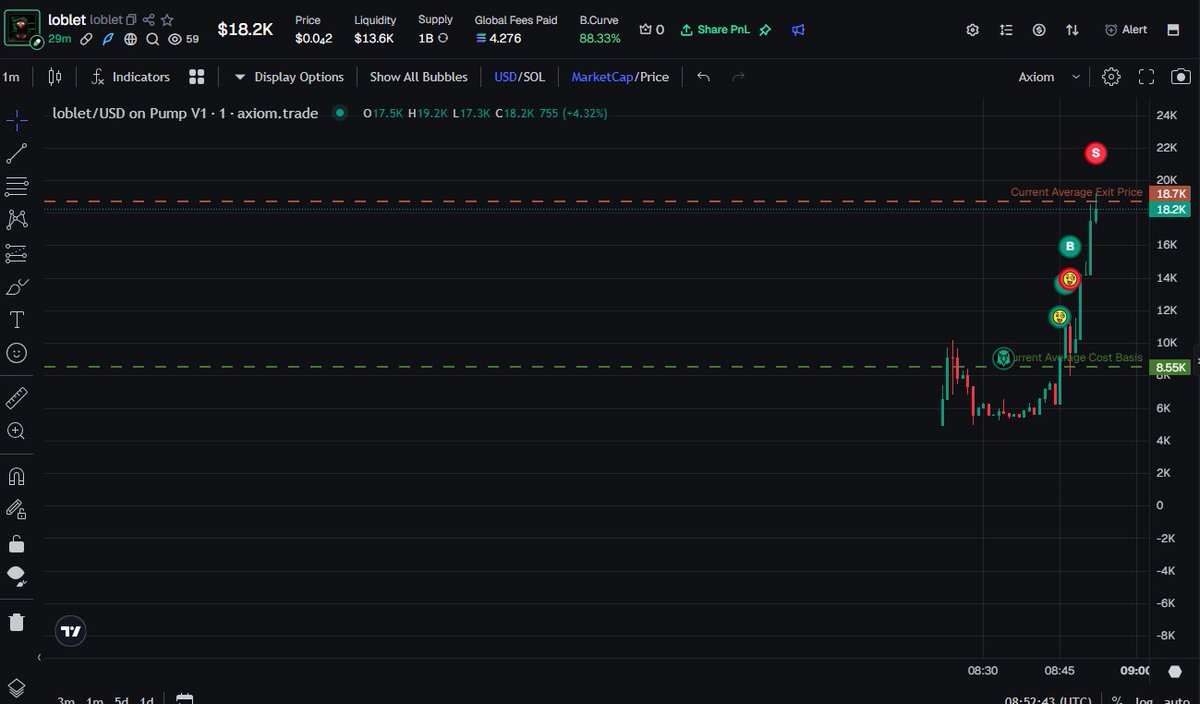Refresh the supply value
Image resolution: width=1200 pixels, height=704 pixels.
[443, 38]
